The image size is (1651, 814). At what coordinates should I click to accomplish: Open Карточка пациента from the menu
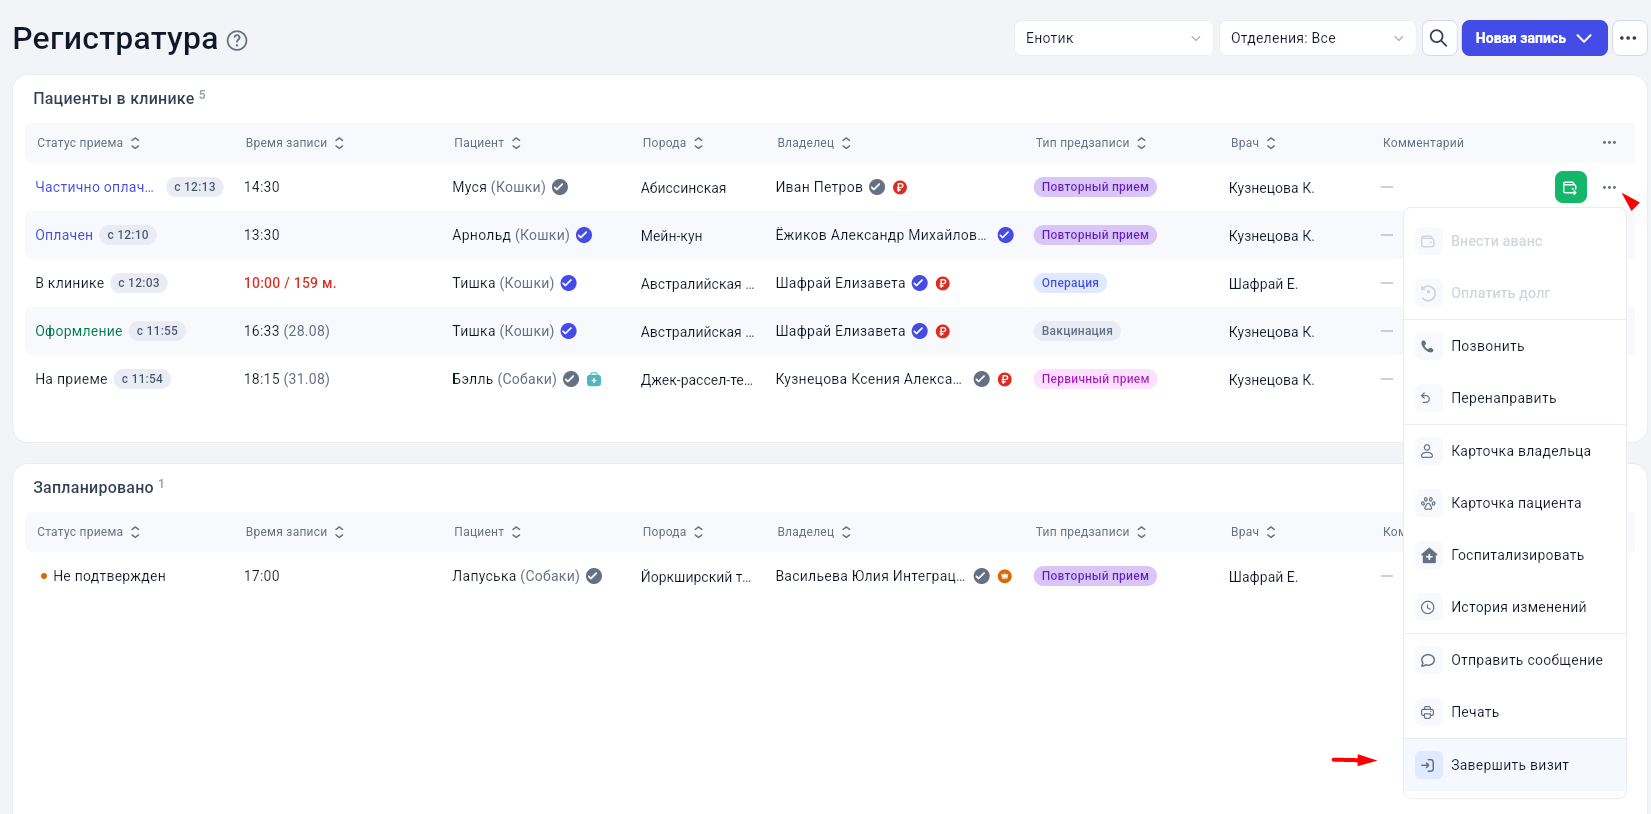[x=1514, y=503]
